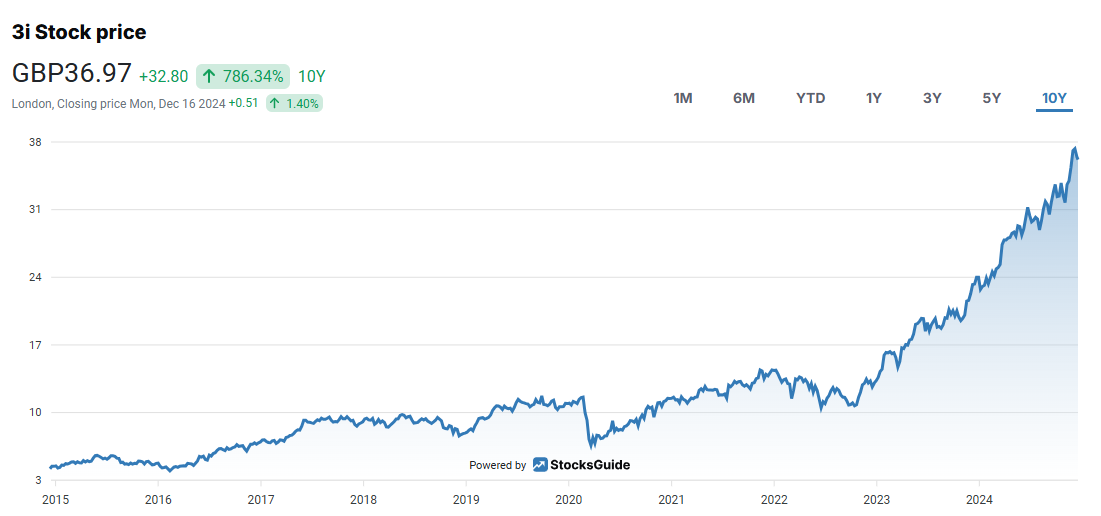This screenshot has width=1101, height=516.
Task: Click the +0.51 daily change value
Action: pos(243,103)
